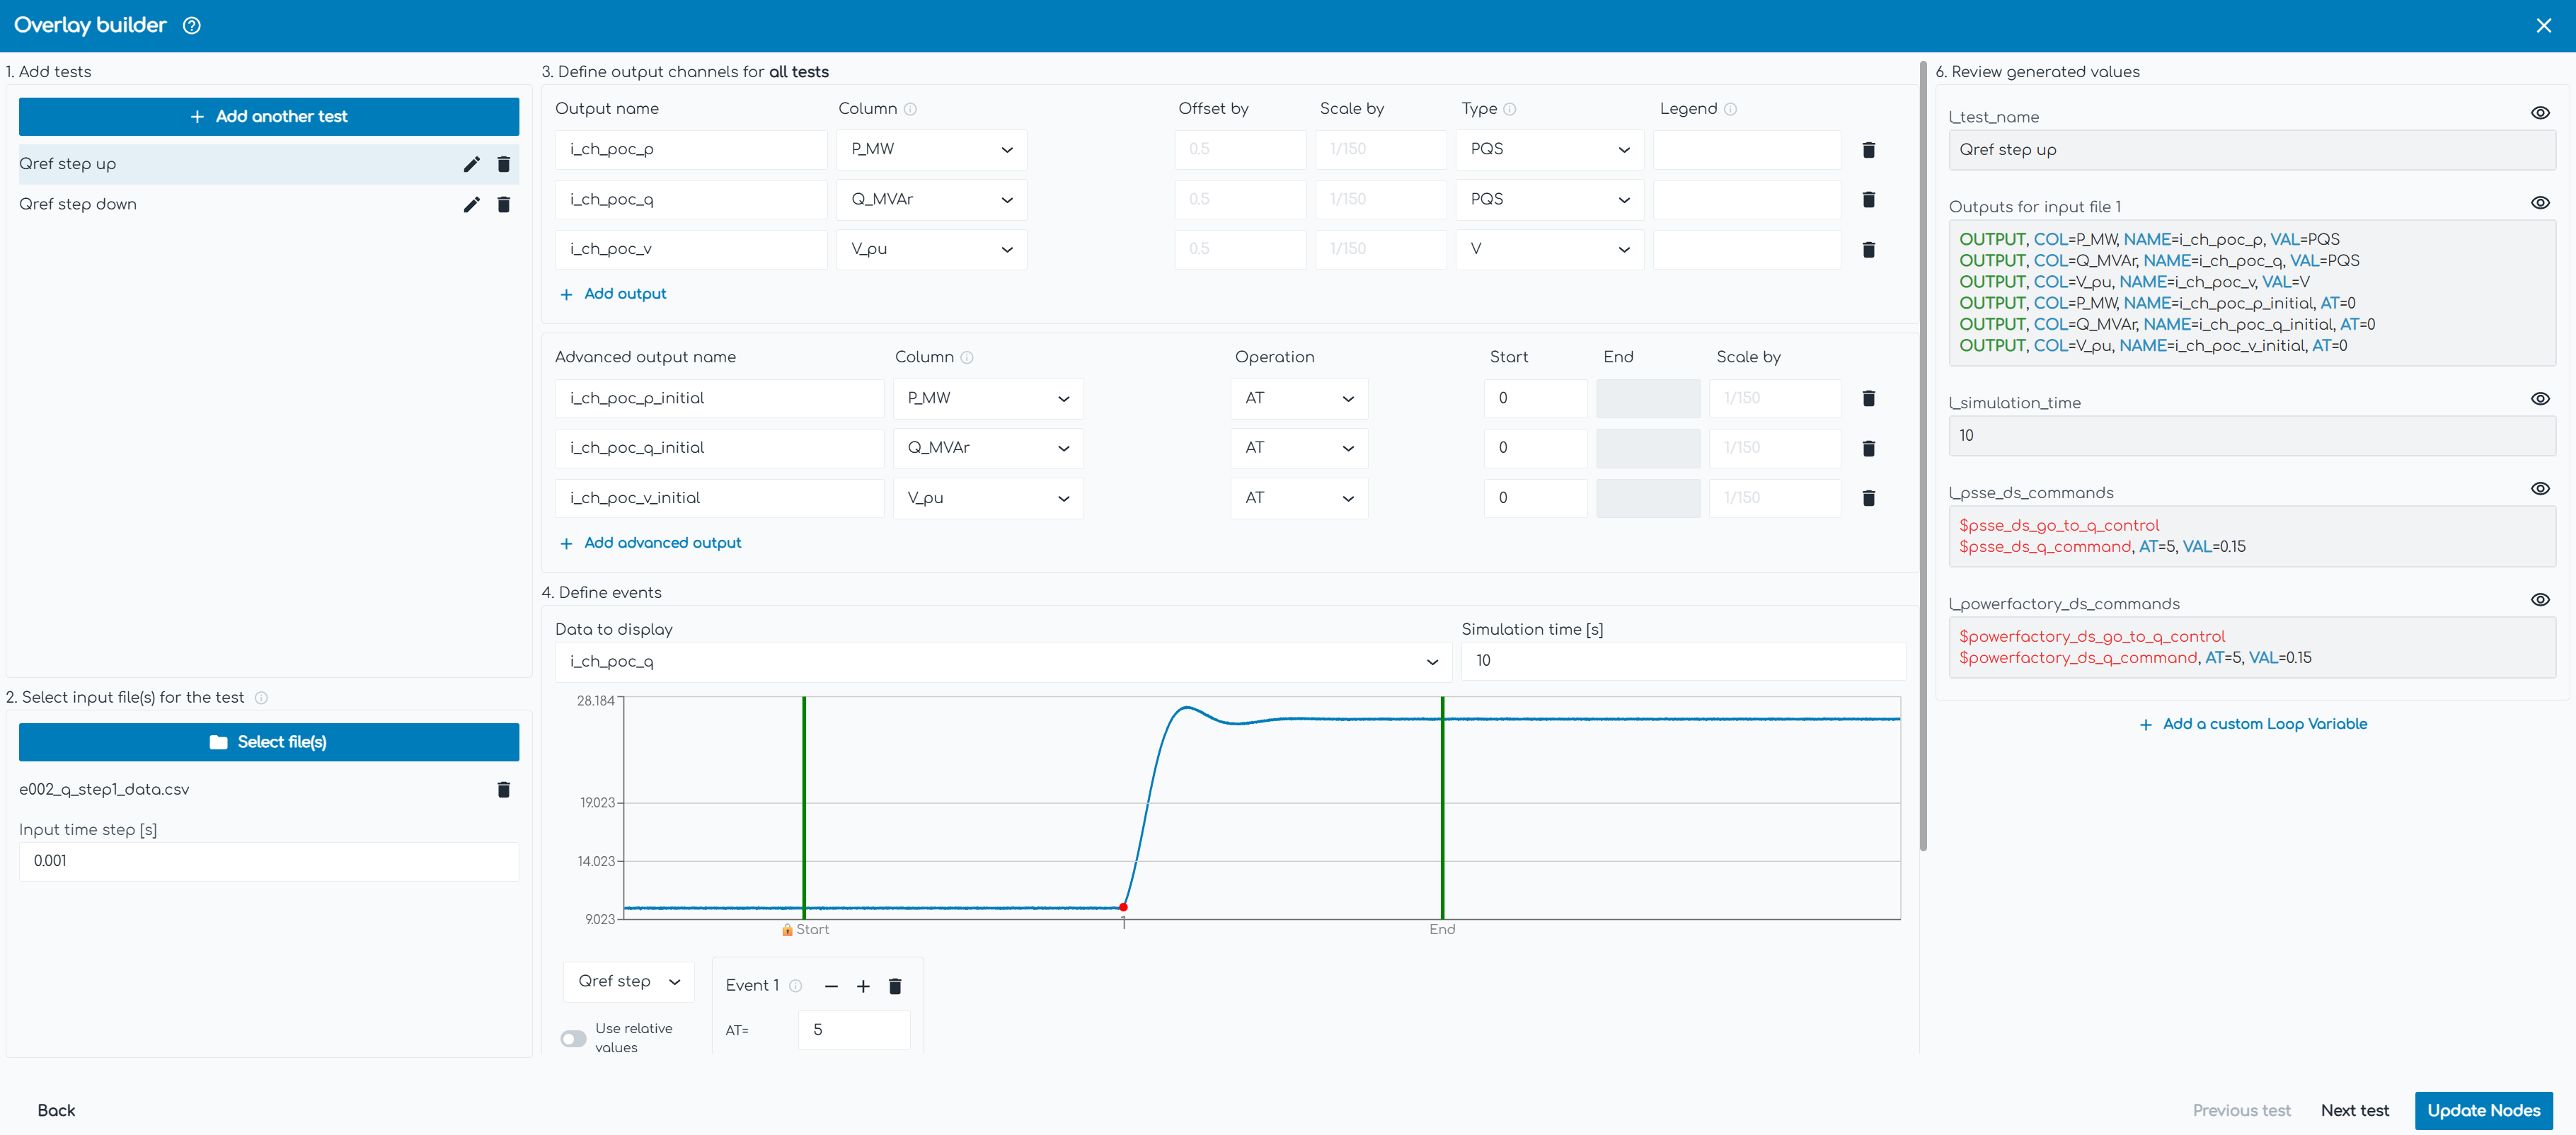Select Qref step down in test list

click(x=78, y=205)
